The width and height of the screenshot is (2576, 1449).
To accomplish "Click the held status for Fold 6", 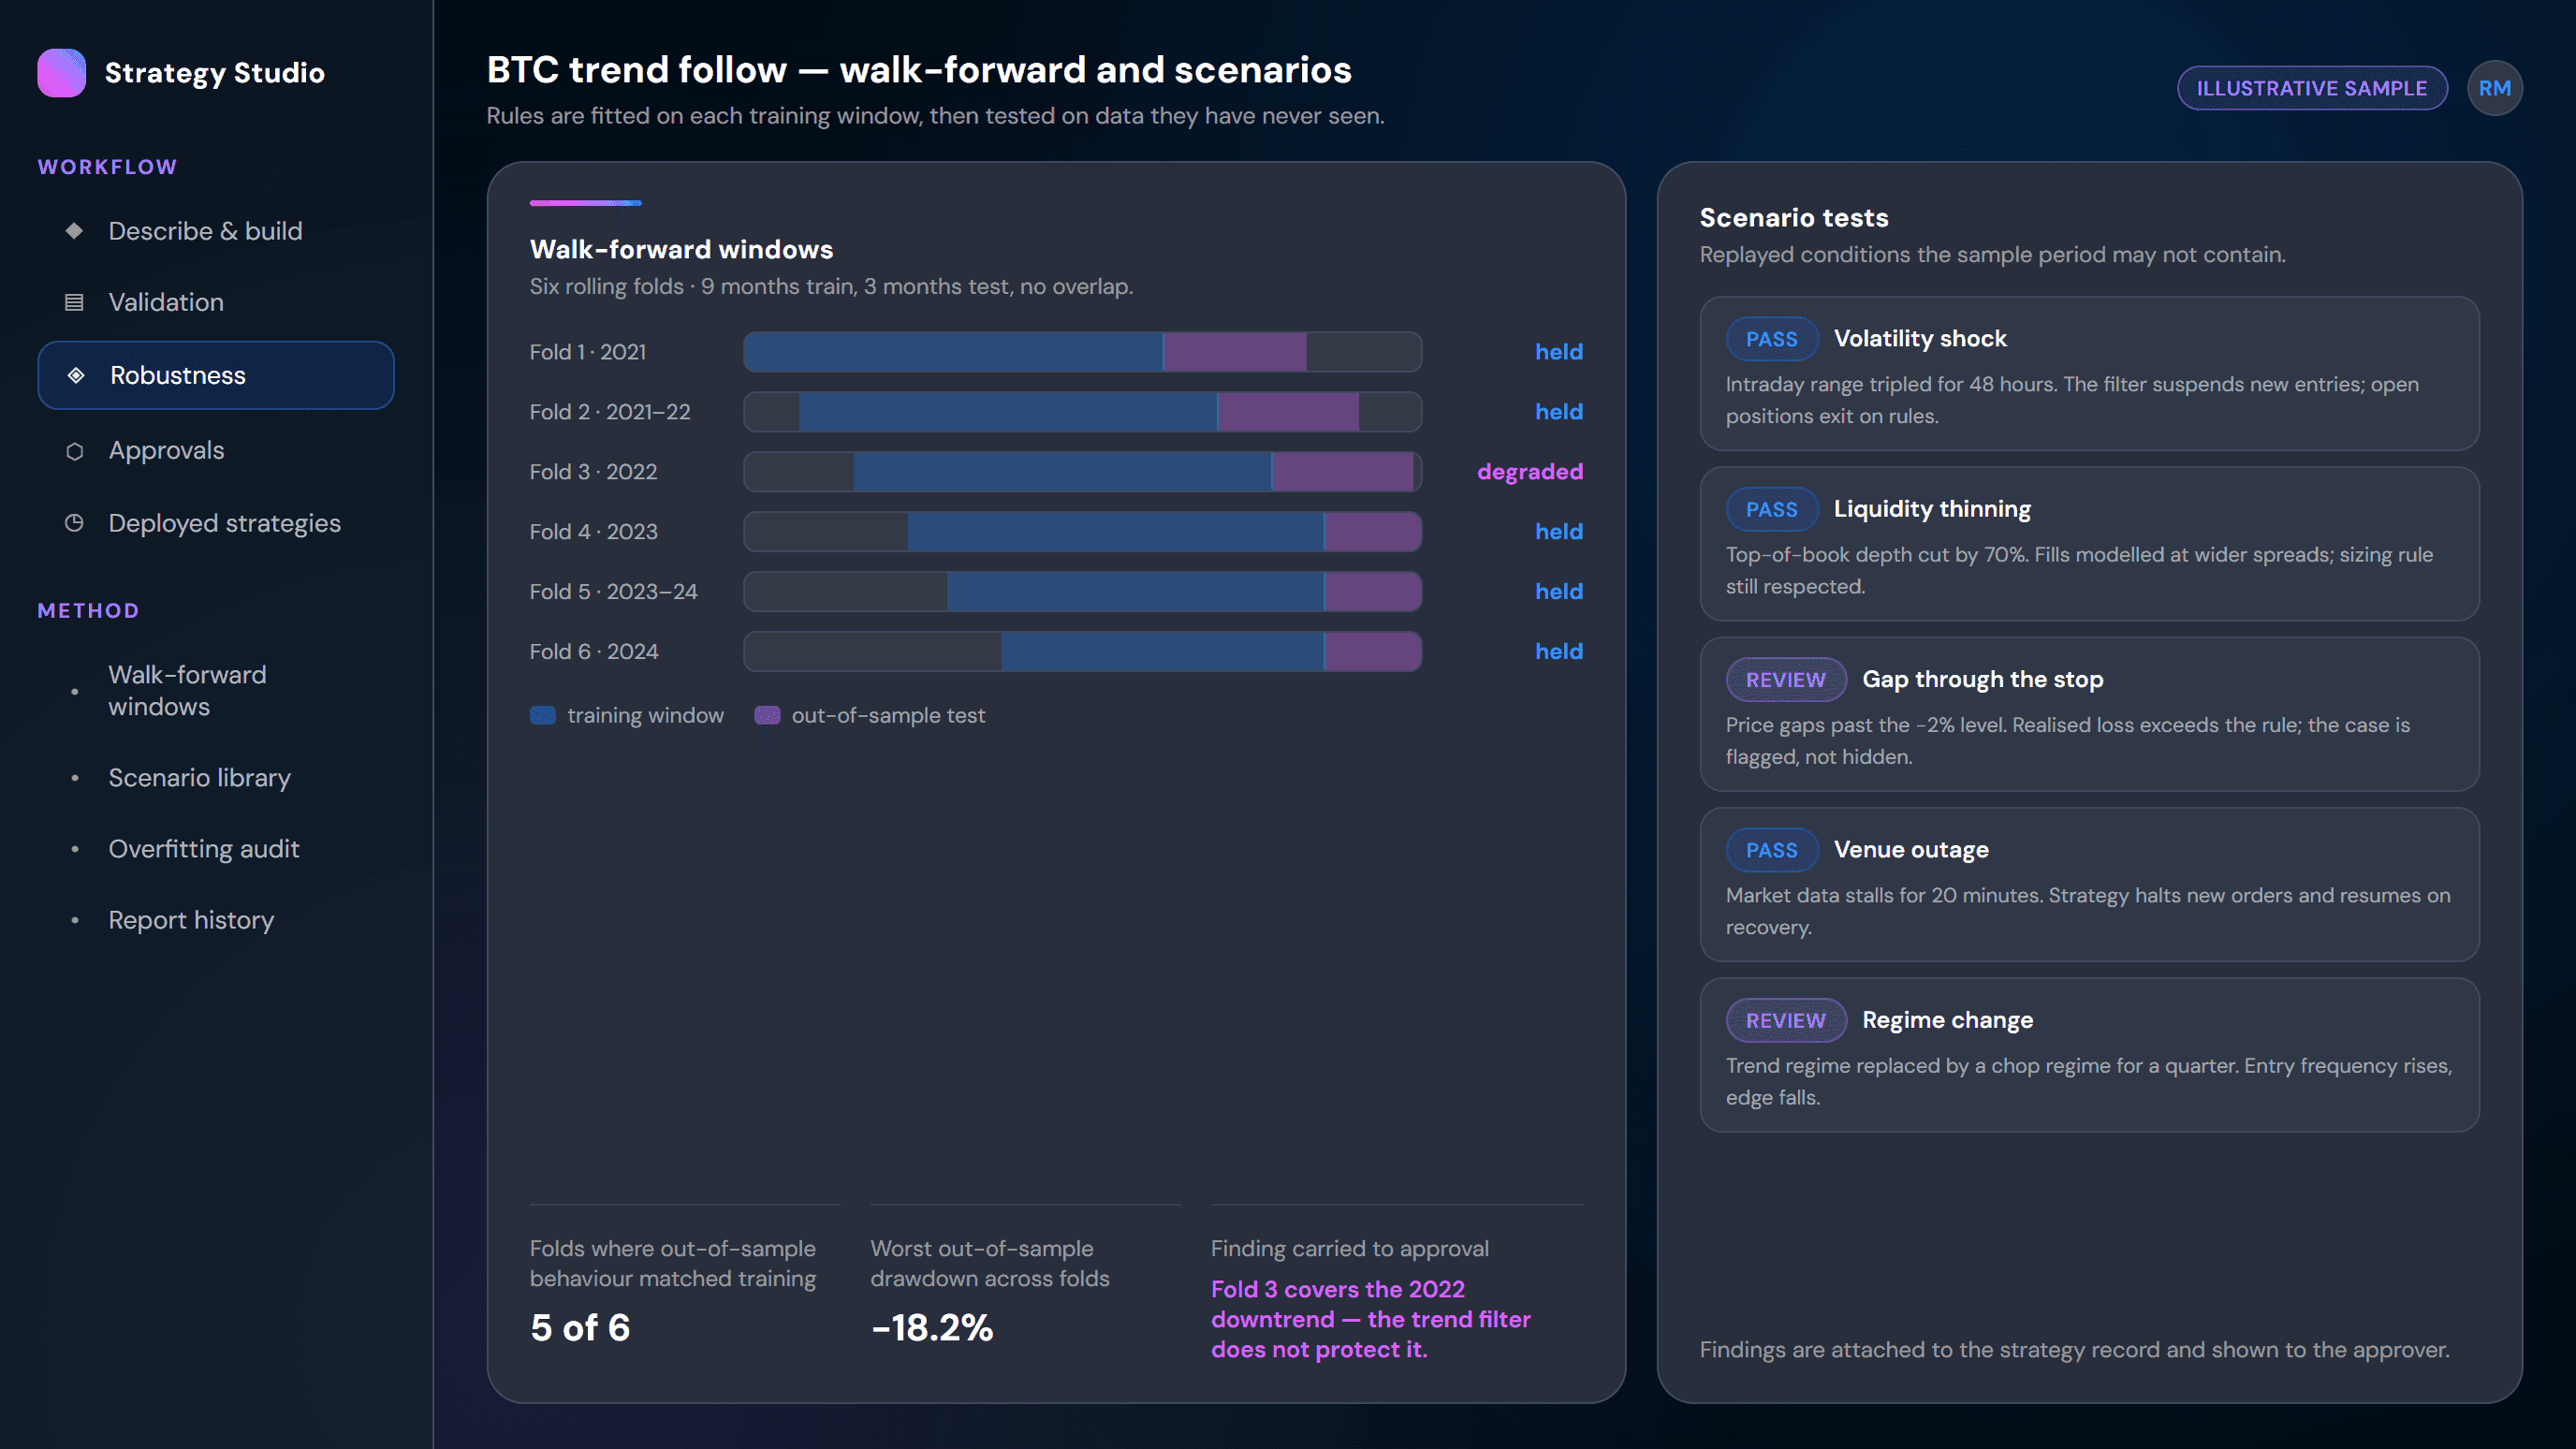I will [1559, 652].
